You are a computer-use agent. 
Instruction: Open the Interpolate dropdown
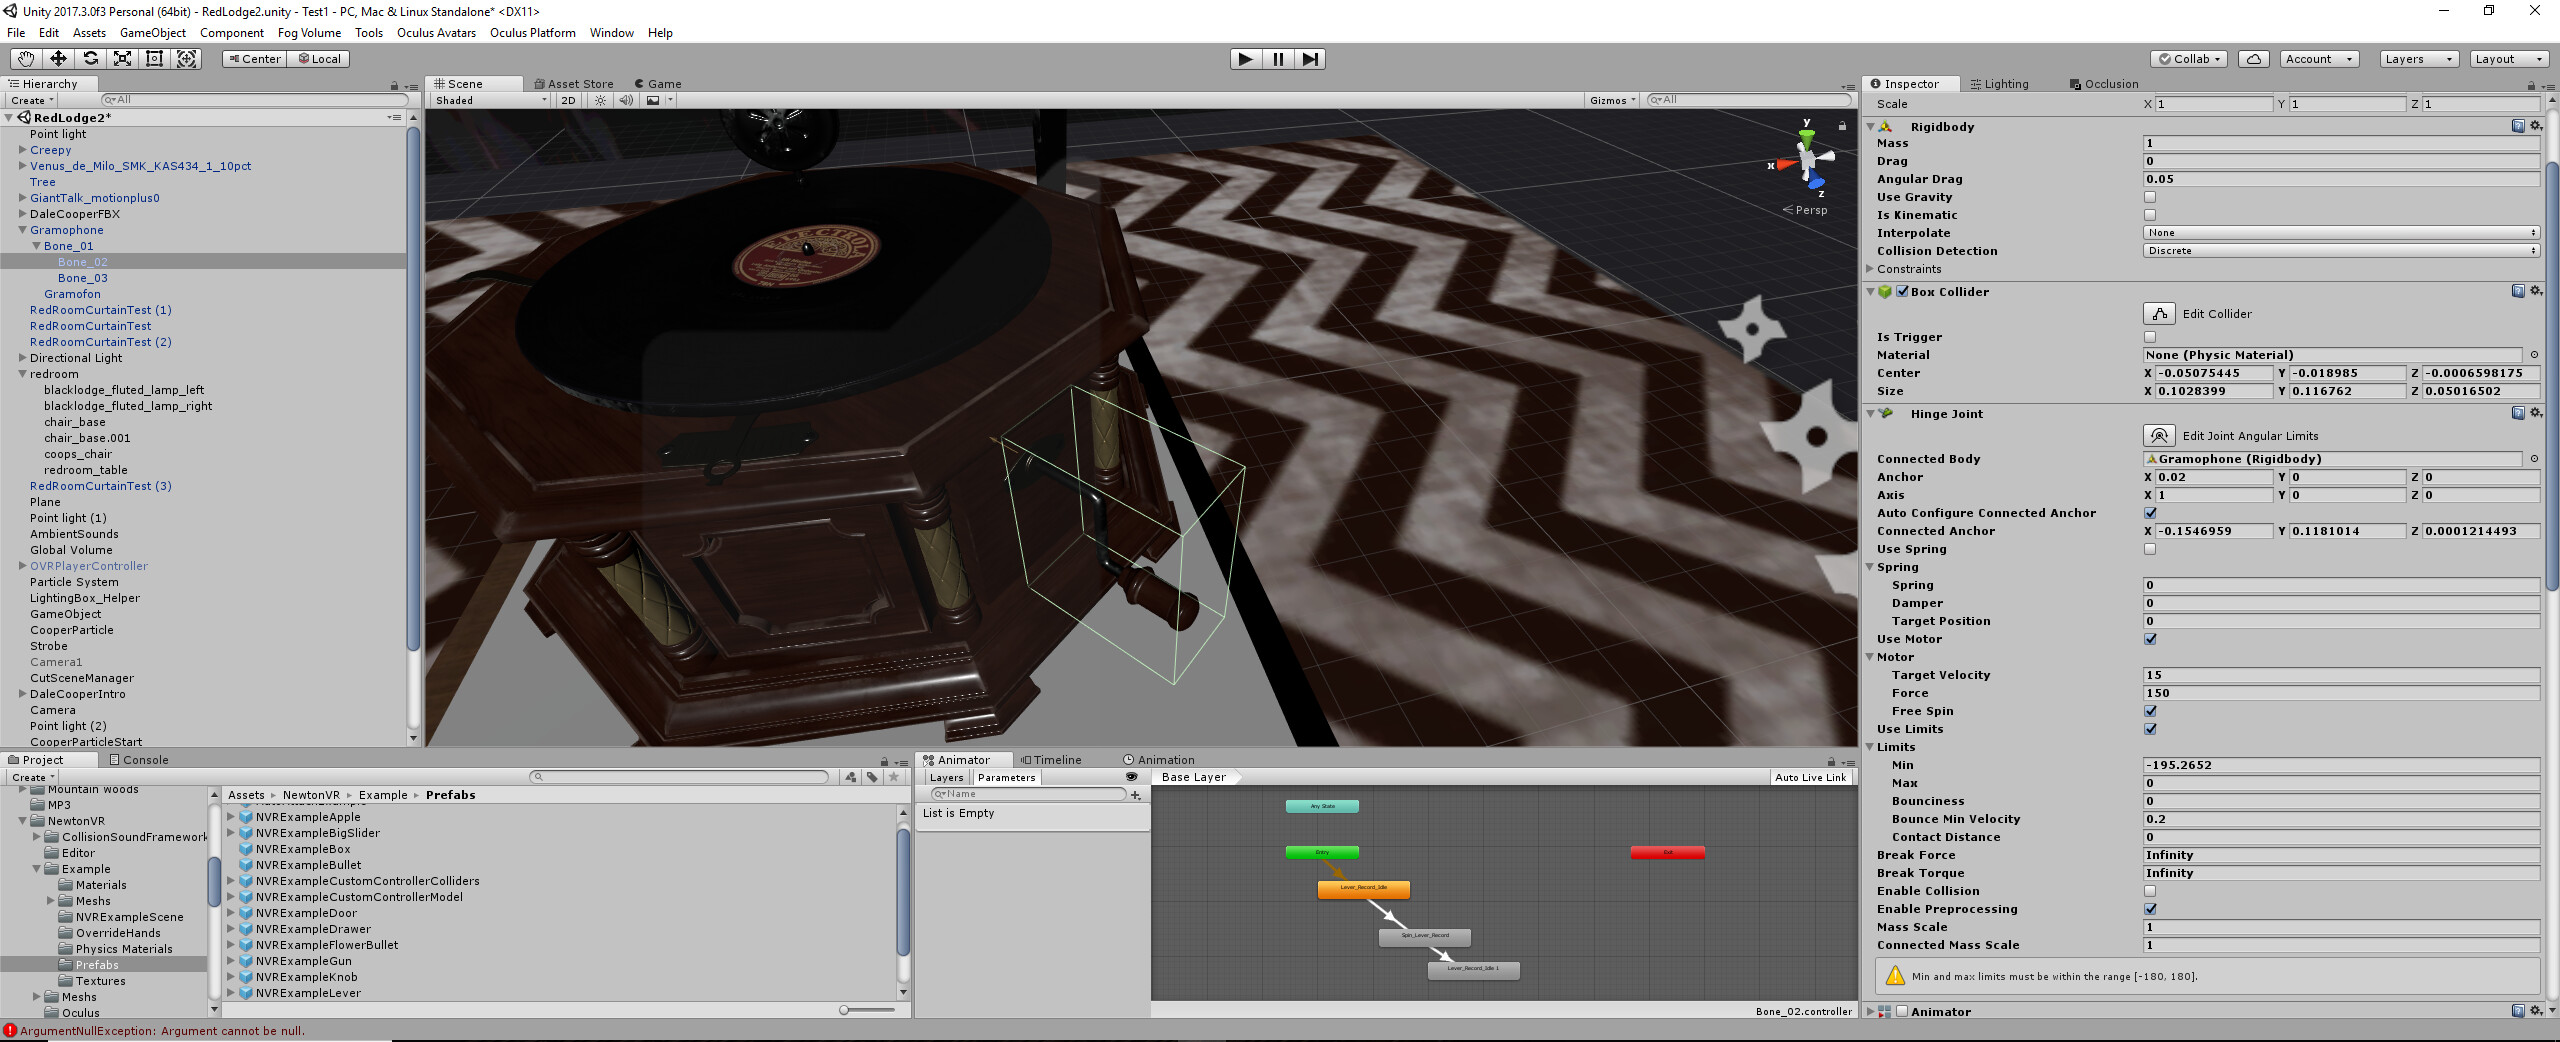[x=2340, y=233]
